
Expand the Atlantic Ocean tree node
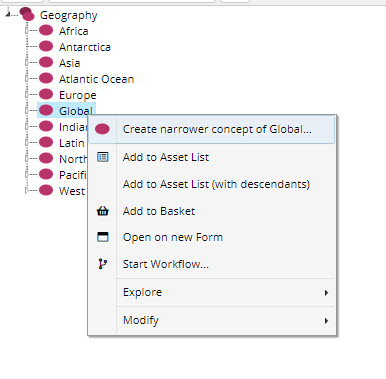pos(27,79)
